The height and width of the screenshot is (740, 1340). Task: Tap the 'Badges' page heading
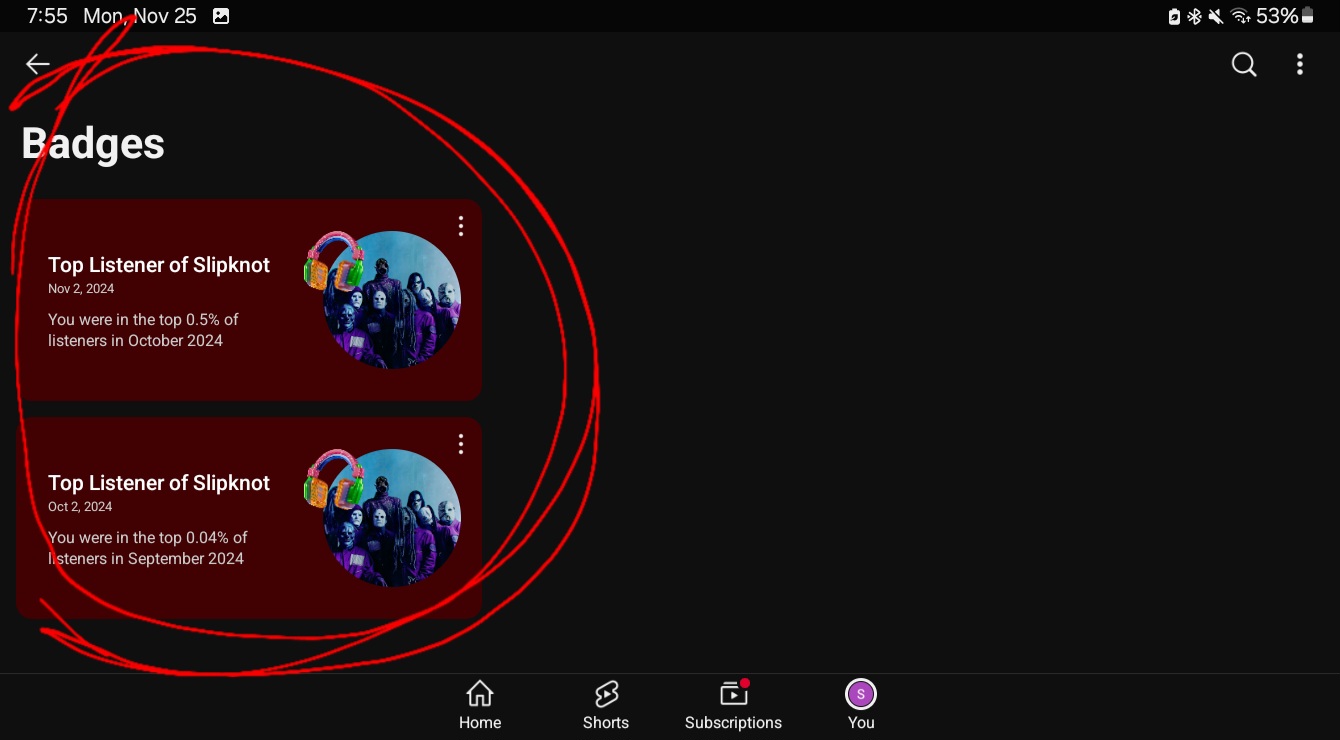click(x=93, y=144)
